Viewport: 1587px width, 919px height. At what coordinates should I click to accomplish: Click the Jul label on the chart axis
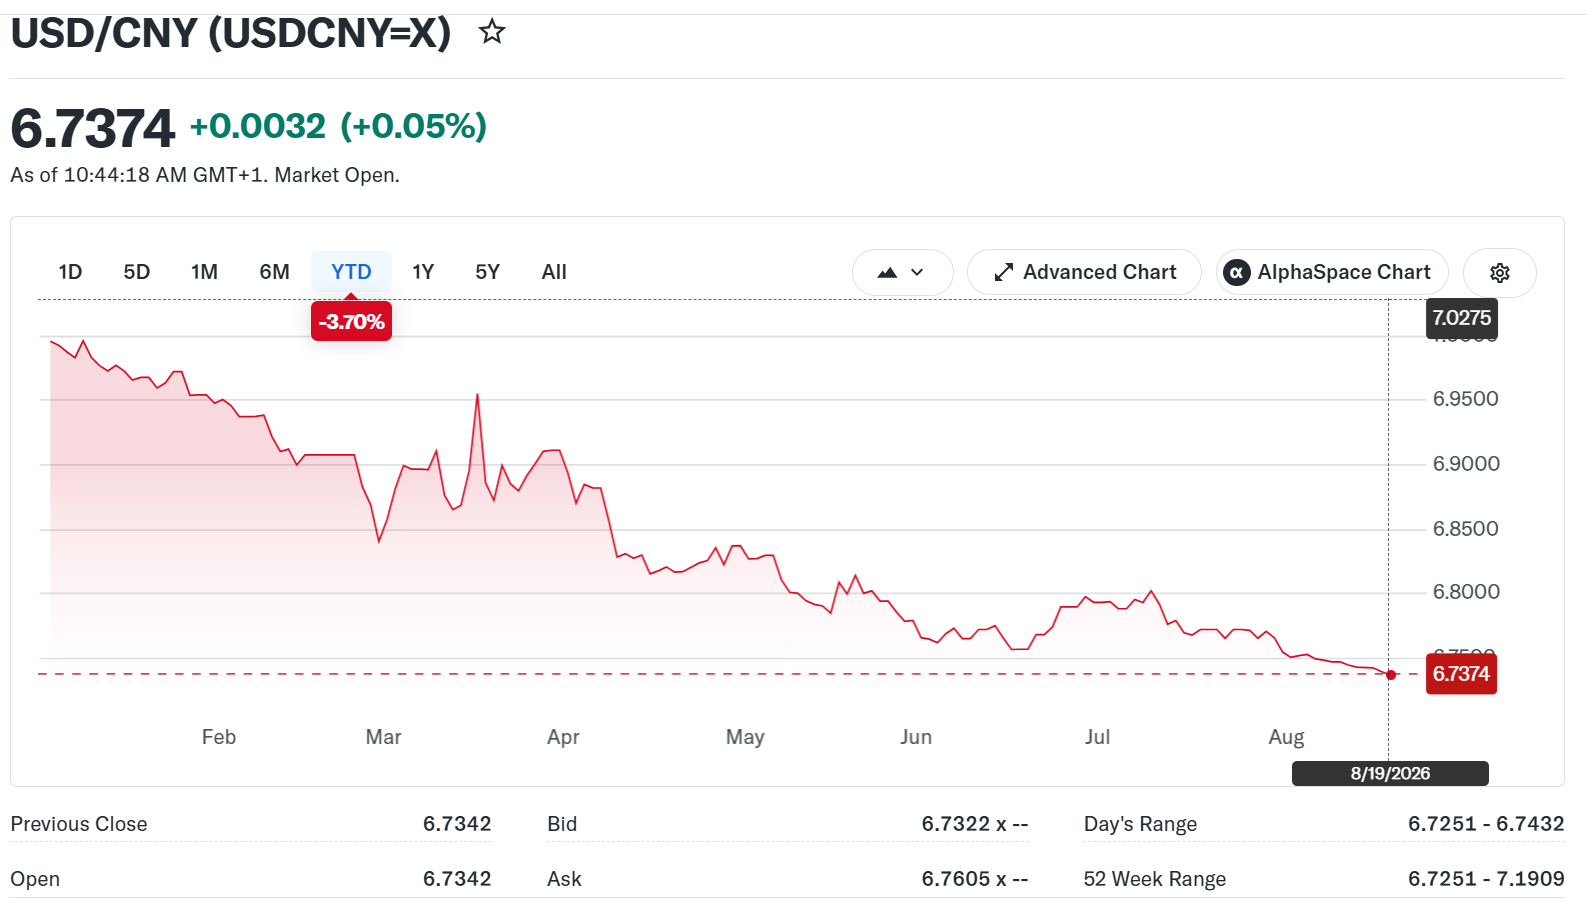[1097, 737]
